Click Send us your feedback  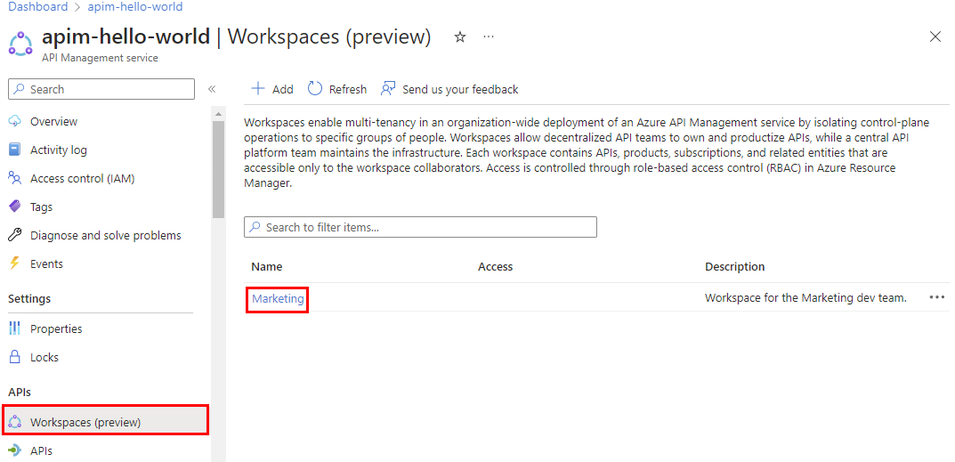click(449, 89)
